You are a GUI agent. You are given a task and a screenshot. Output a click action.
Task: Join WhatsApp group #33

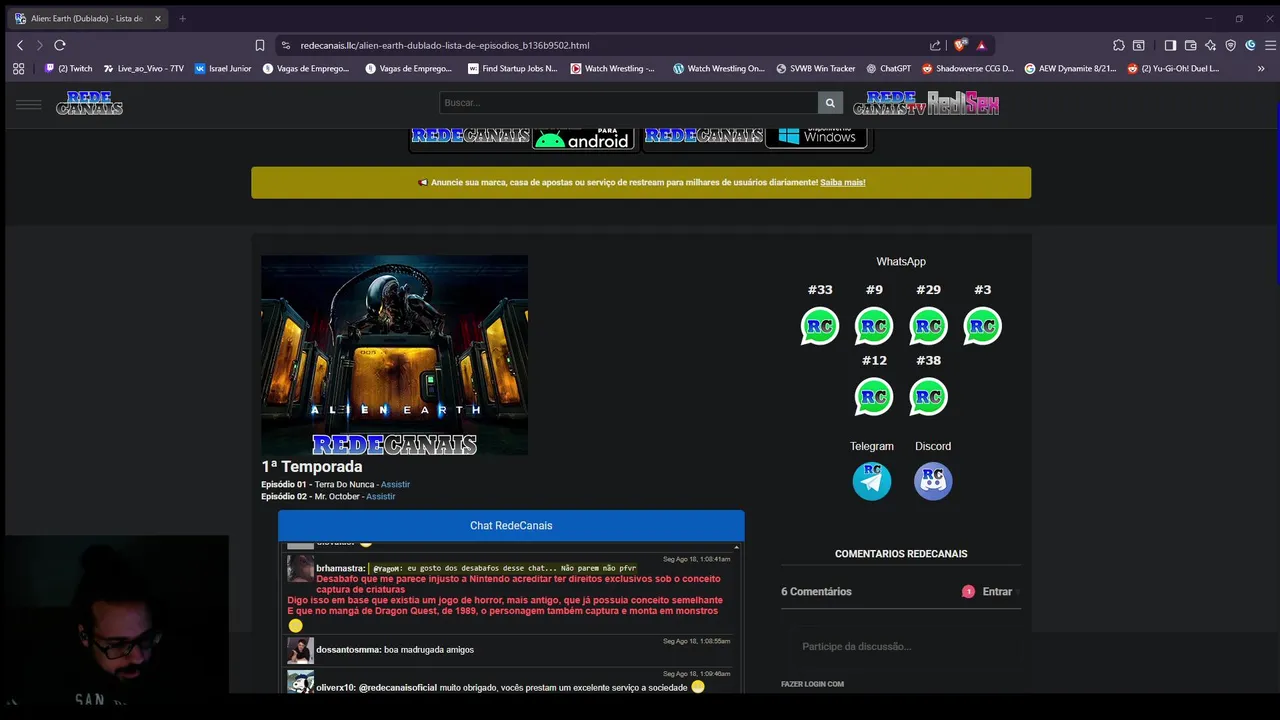pyautogui.click(x=820, y=326)
